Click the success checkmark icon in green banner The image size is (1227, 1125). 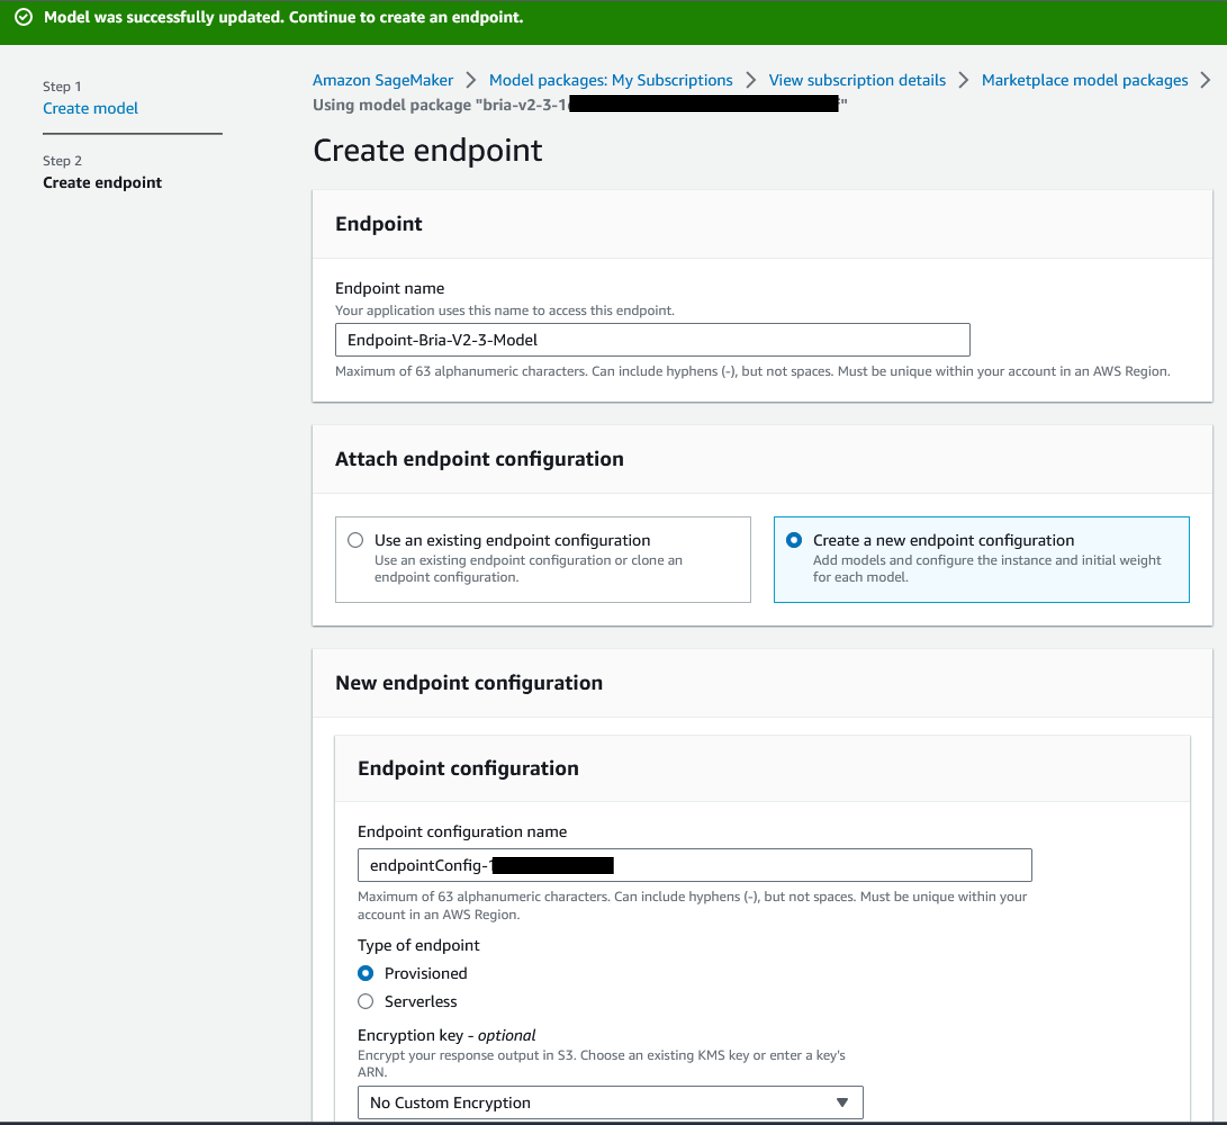point(24,17)
